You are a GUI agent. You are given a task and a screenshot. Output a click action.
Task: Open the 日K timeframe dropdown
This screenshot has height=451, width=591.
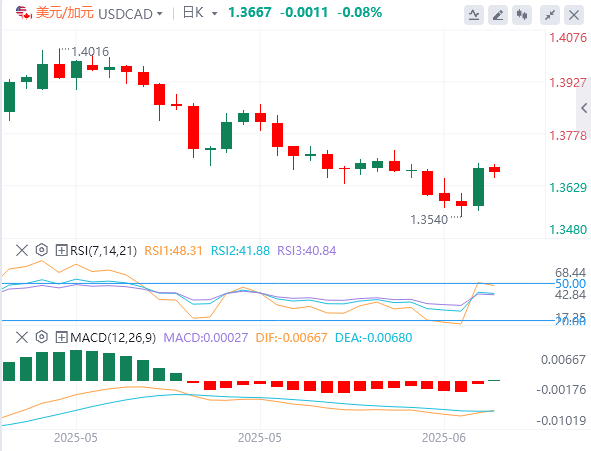click(214, 14)
